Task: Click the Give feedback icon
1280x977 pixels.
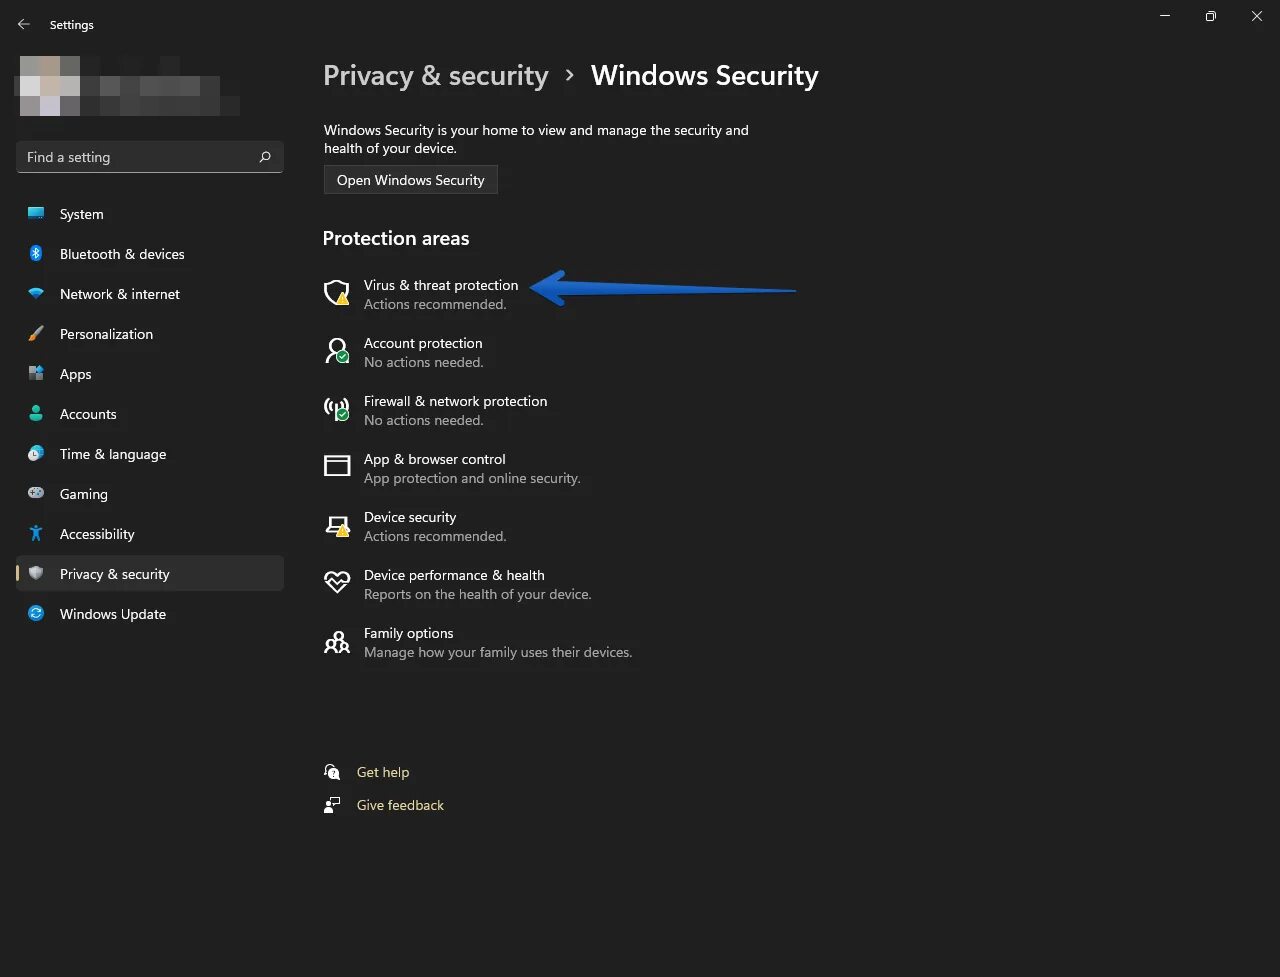Action: pyautogui.click(x=332, y=805)
